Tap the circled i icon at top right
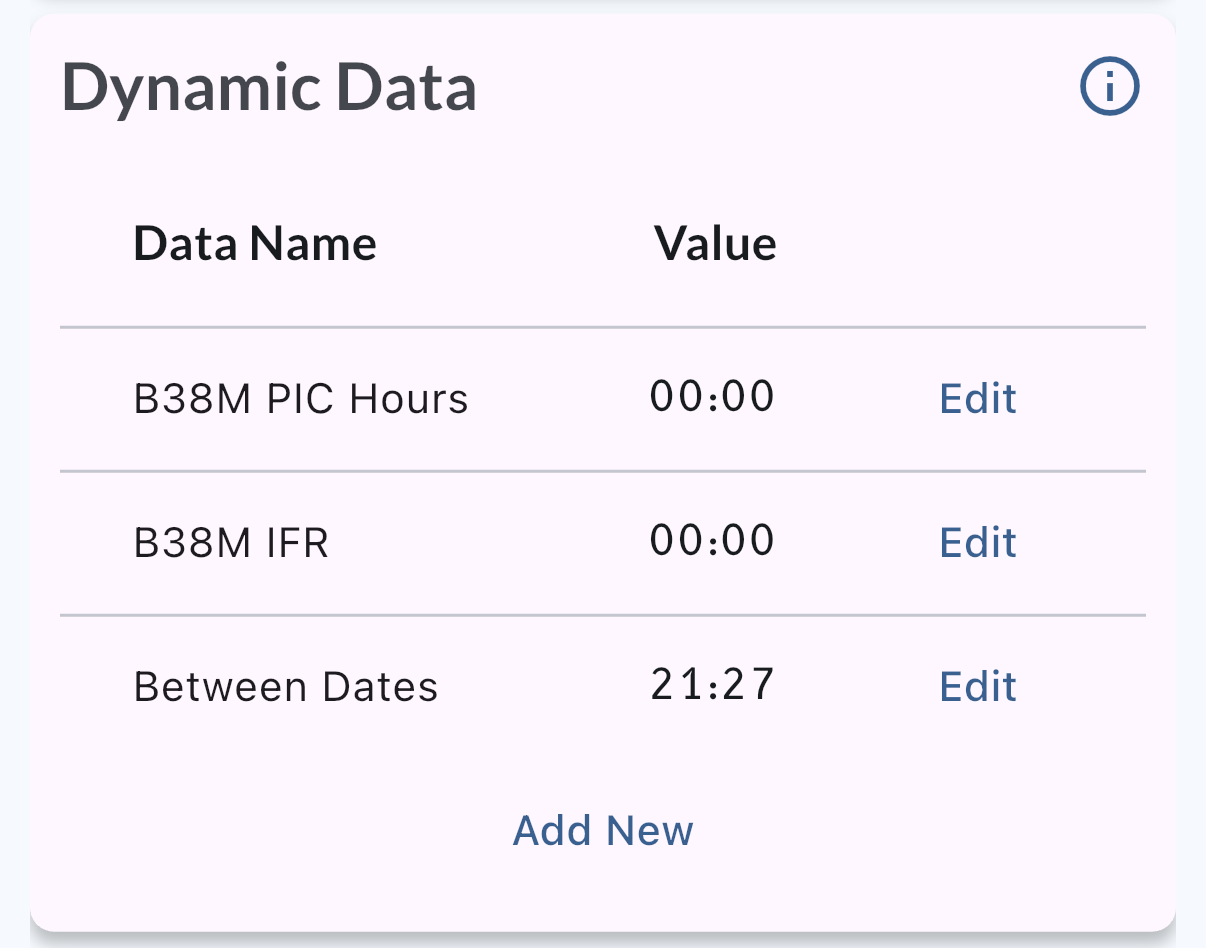This screenshot has width=1206, height=948. [1109, 88]
